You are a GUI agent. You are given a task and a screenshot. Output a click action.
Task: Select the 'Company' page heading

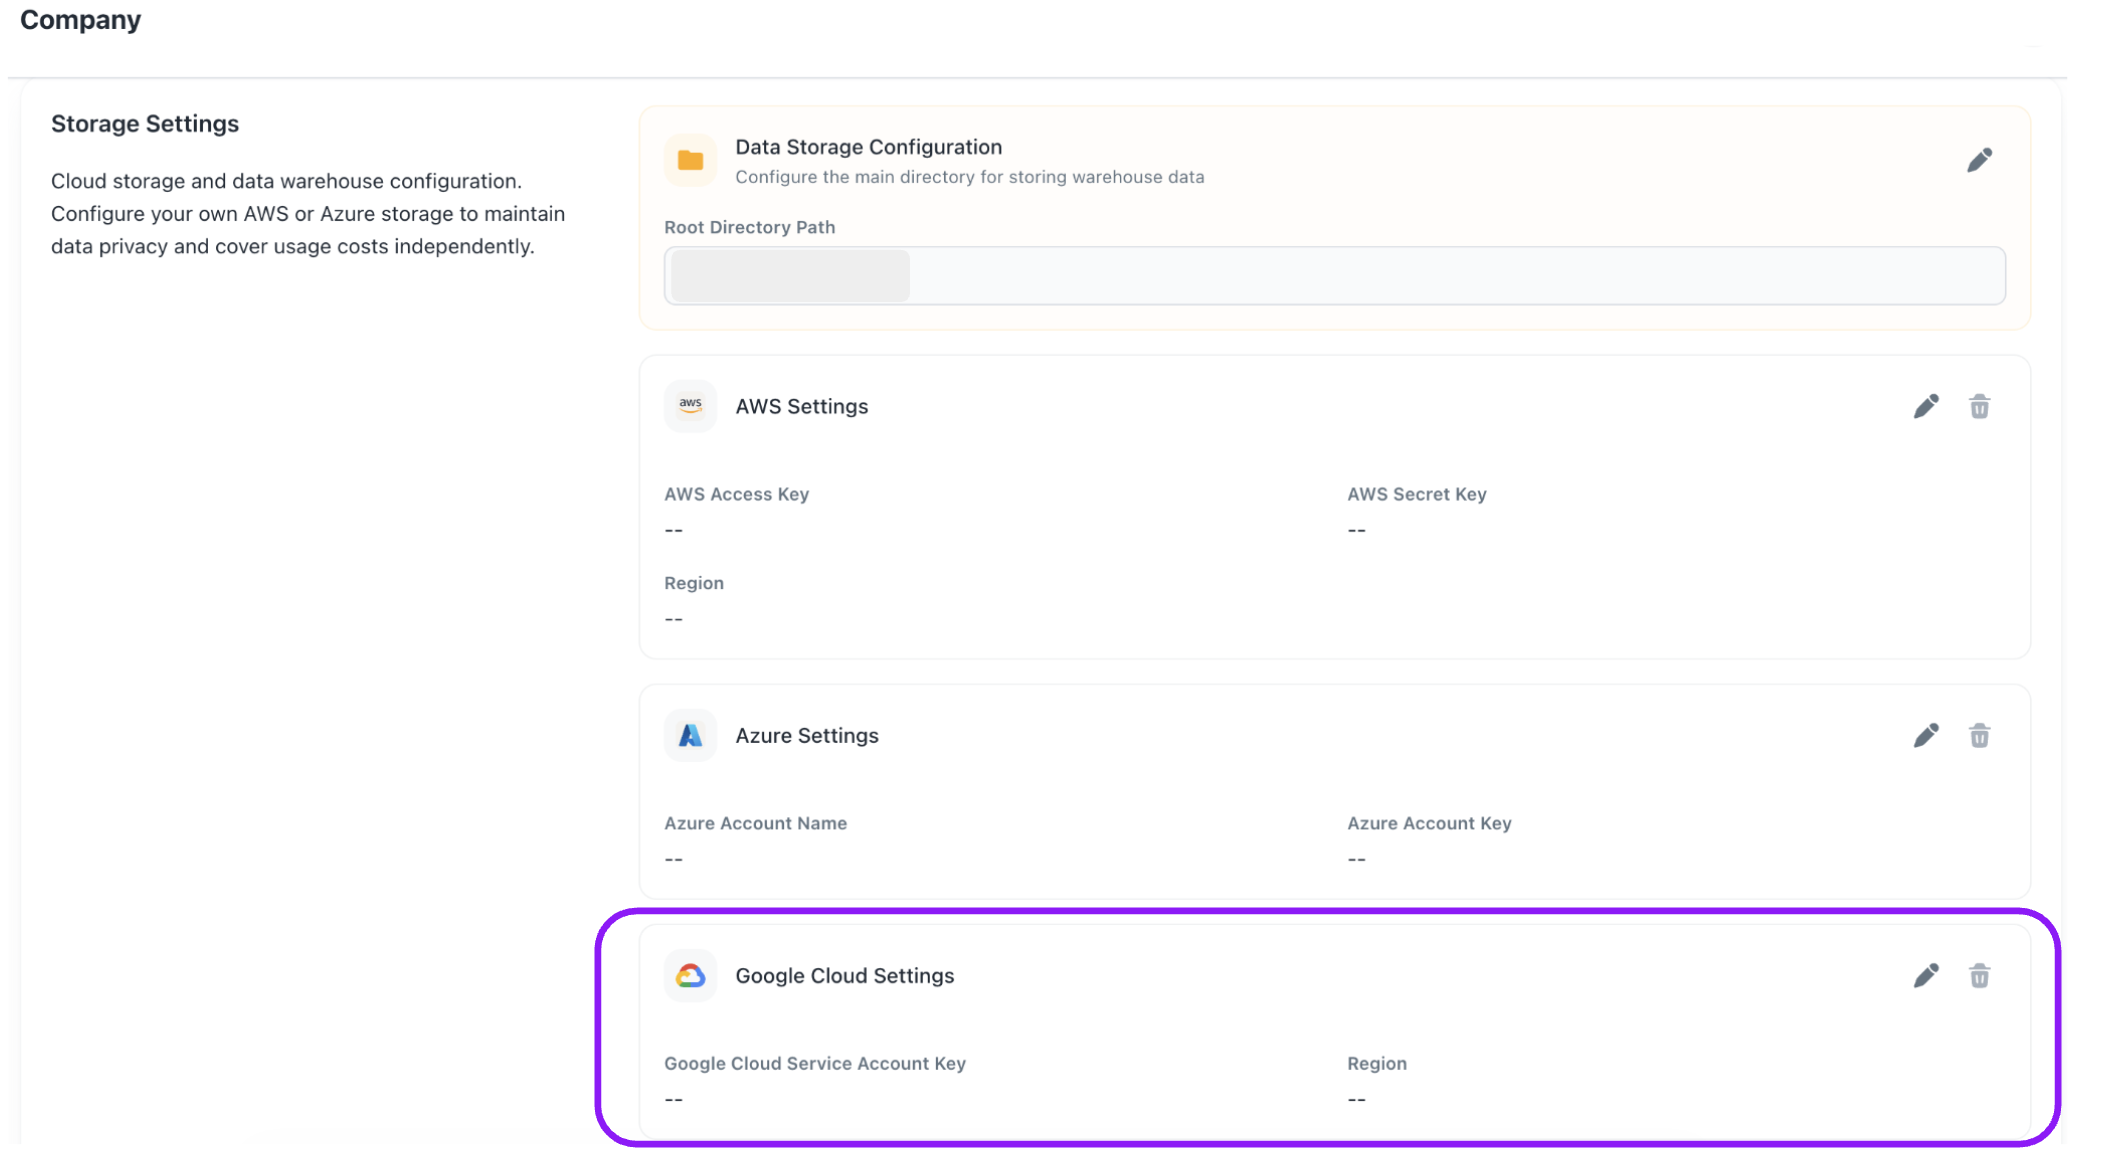[81, 20]
